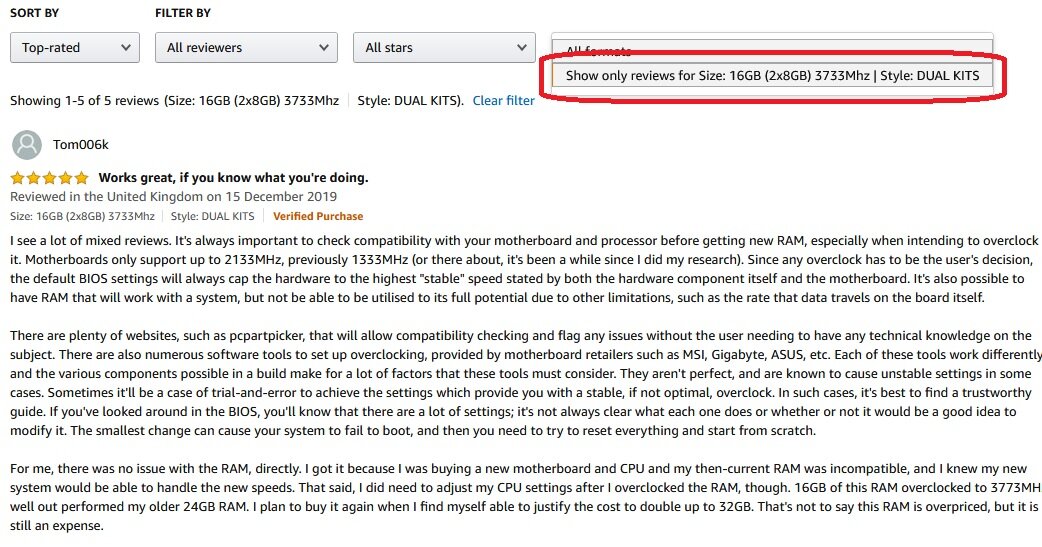1042x547 pixels.
Task: Click paragraph starting "There are plenty of websites"
Action: pyautogui.click(x=520, y=383)
